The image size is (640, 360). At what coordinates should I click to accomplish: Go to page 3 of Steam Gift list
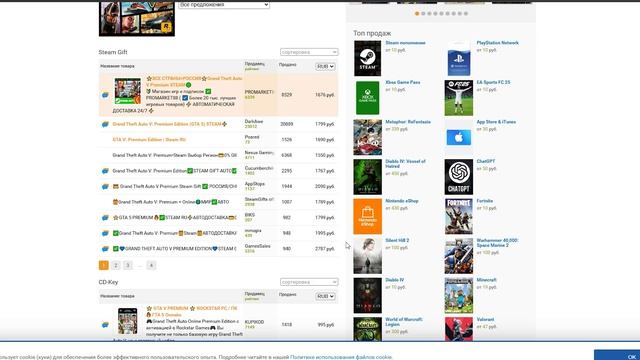(128, 265)
